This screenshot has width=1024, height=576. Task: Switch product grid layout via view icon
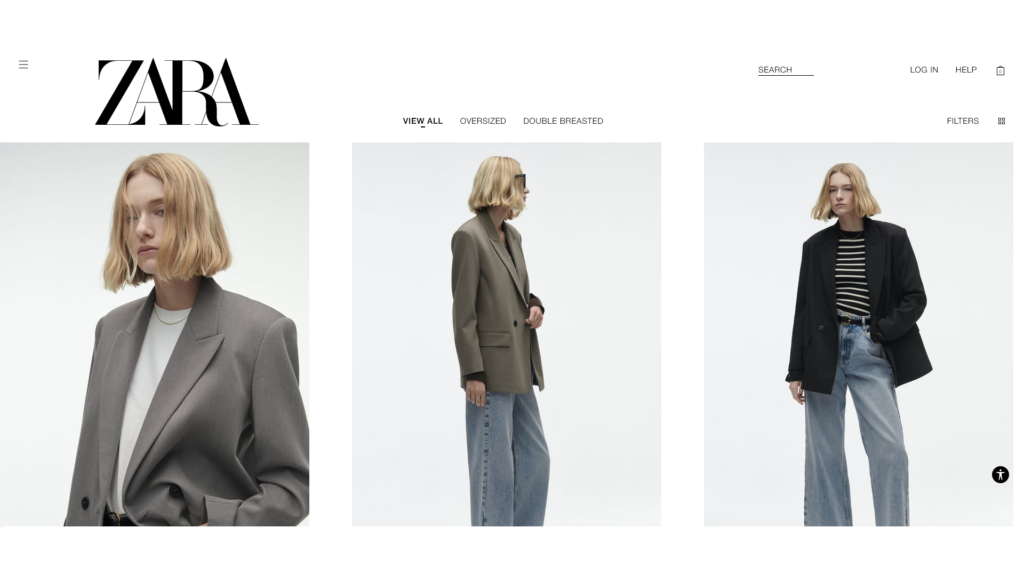click(x=1001, y=121)
